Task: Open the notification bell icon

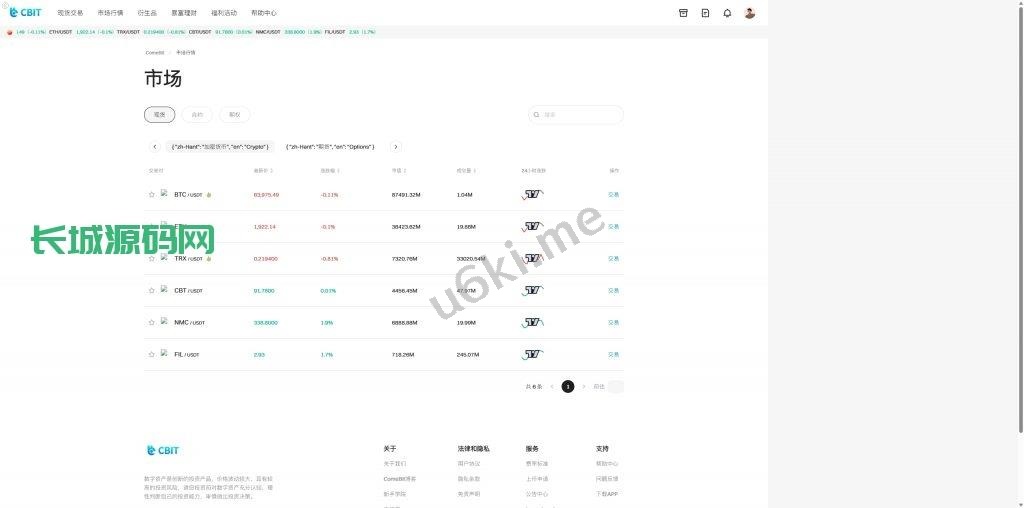Action: [x=727, y=13]
